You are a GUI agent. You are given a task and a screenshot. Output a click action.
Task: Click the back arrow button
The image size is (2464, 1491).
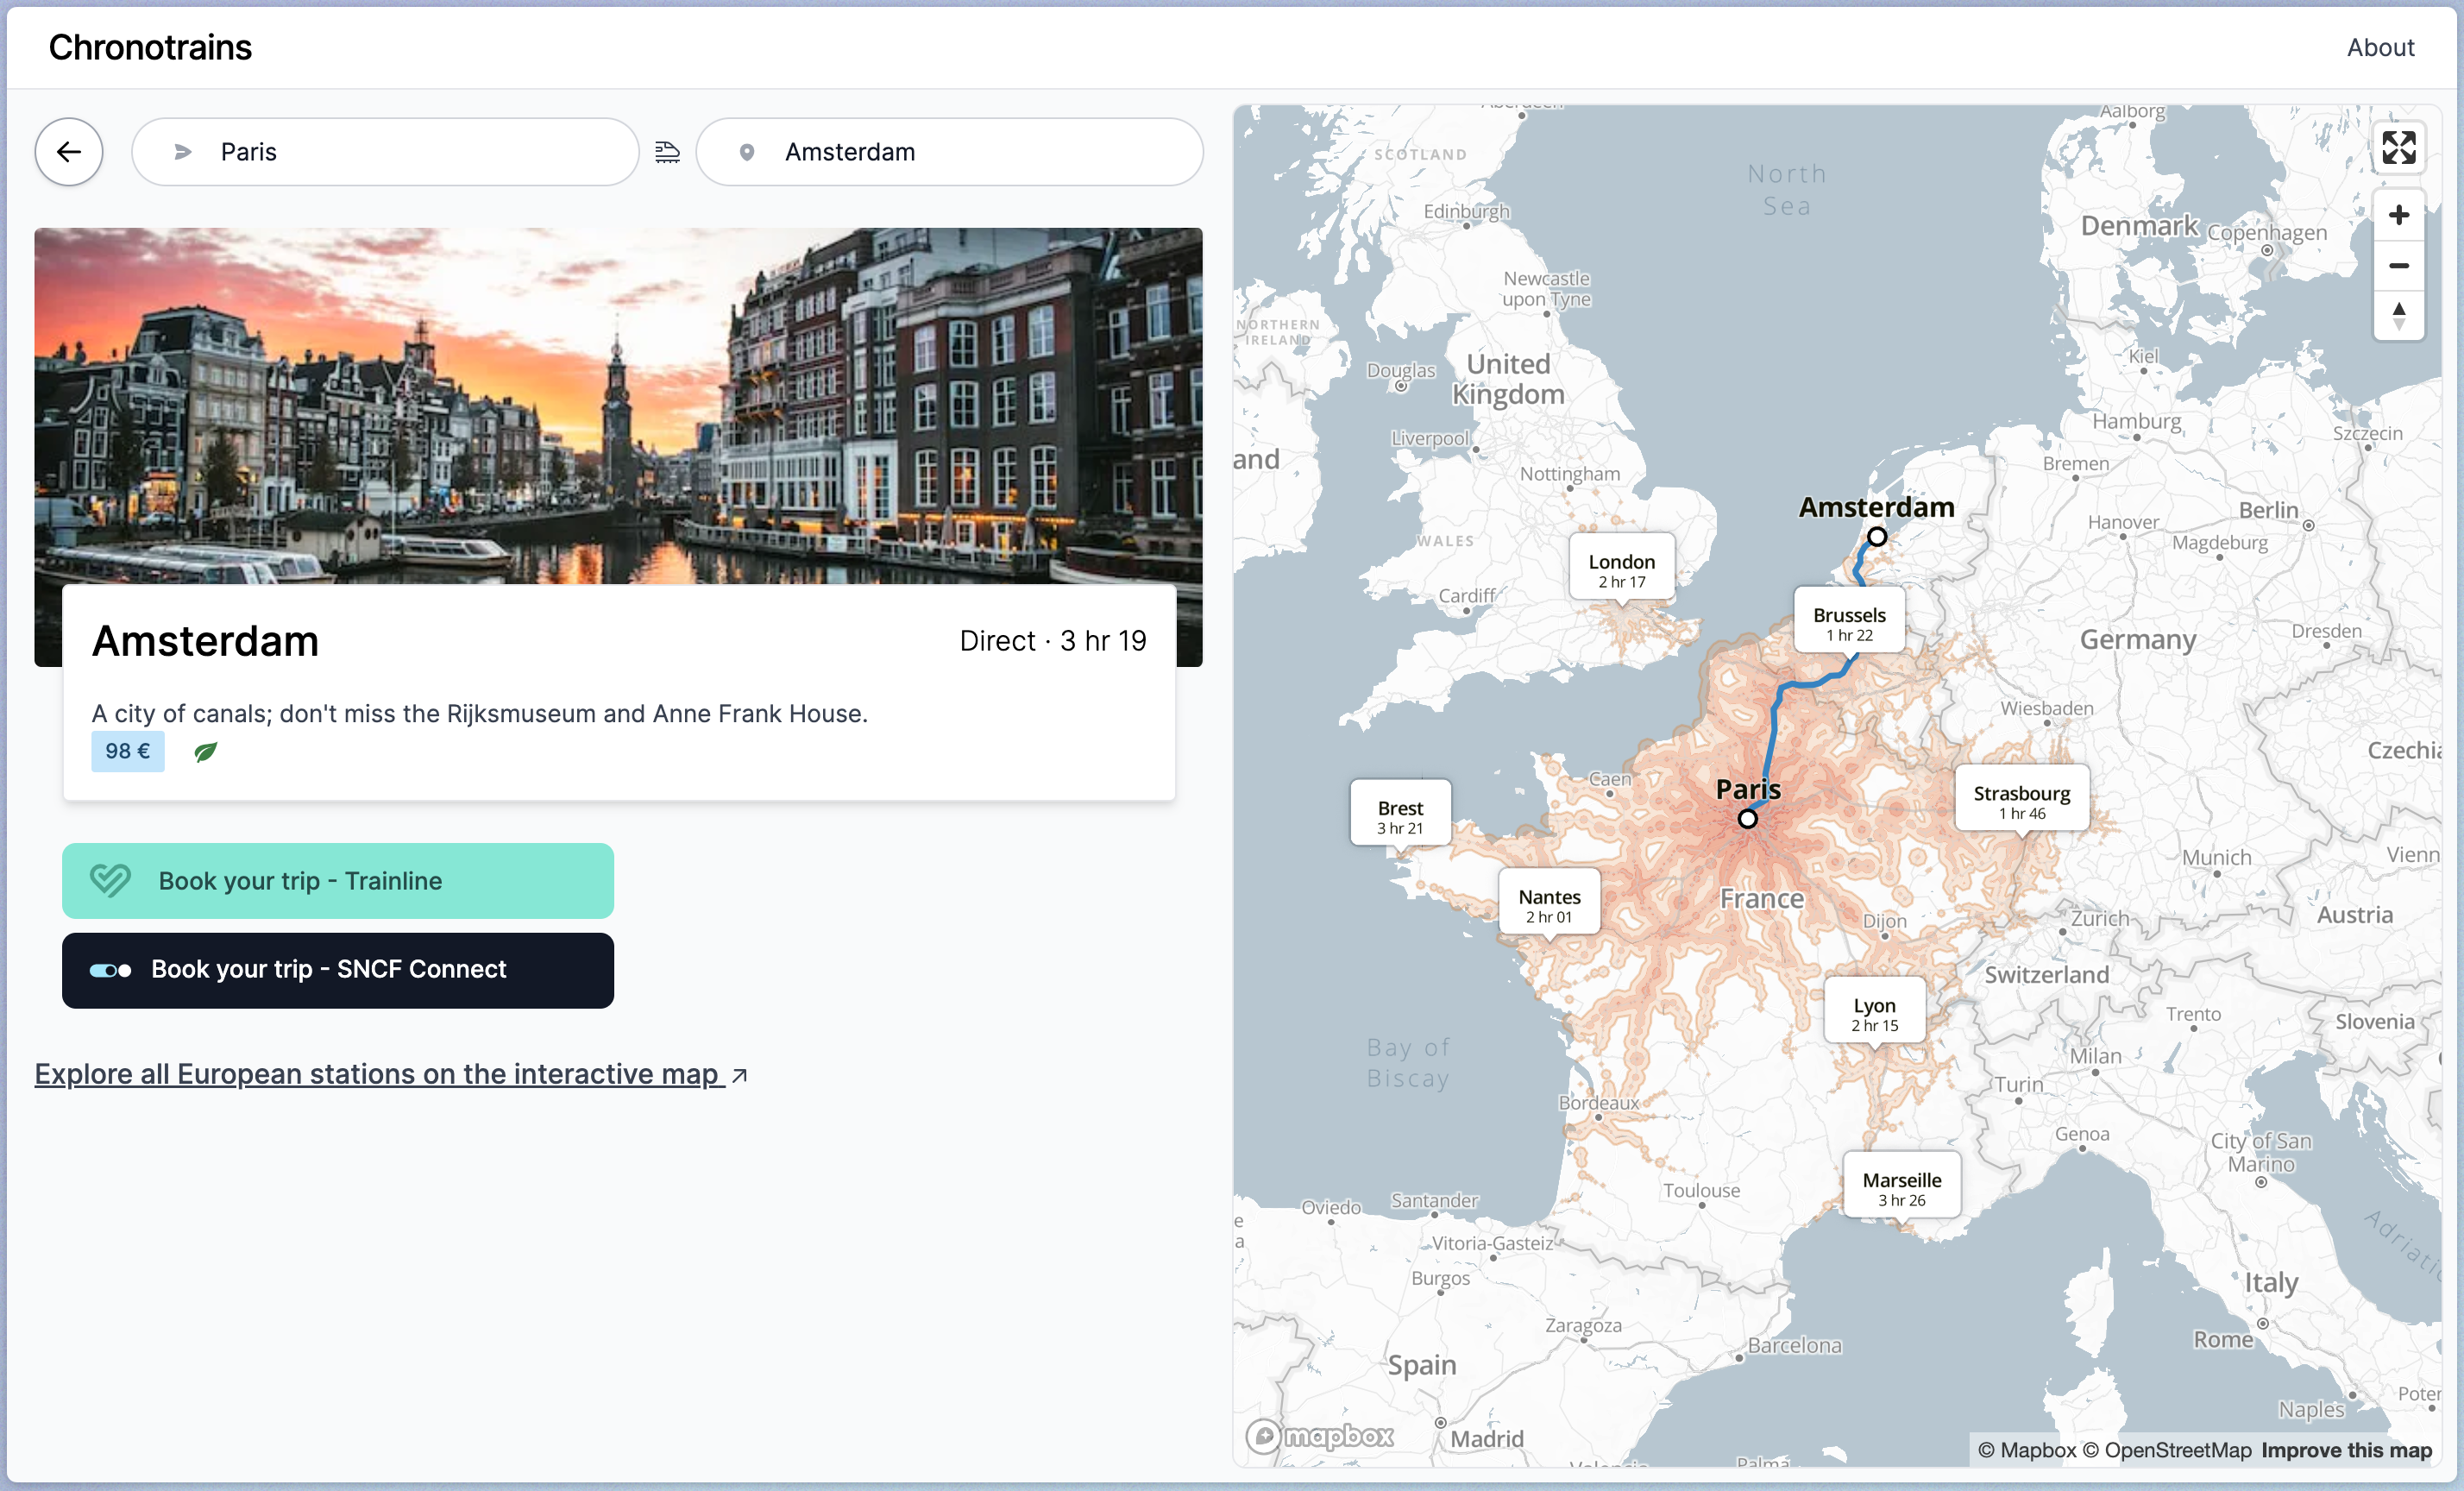coord(69,152)
